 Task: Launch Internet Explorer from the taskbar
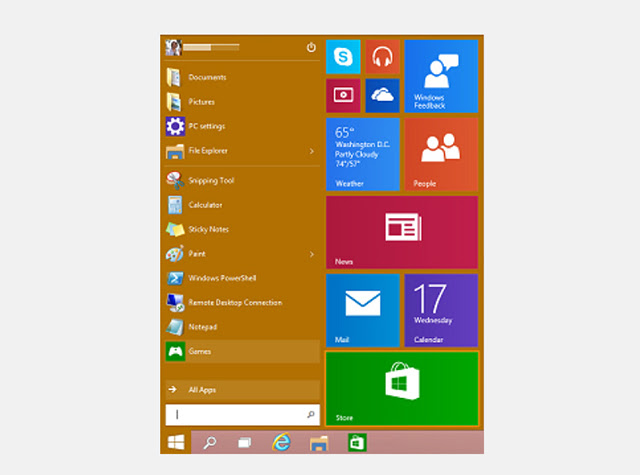tap(281, 442)
